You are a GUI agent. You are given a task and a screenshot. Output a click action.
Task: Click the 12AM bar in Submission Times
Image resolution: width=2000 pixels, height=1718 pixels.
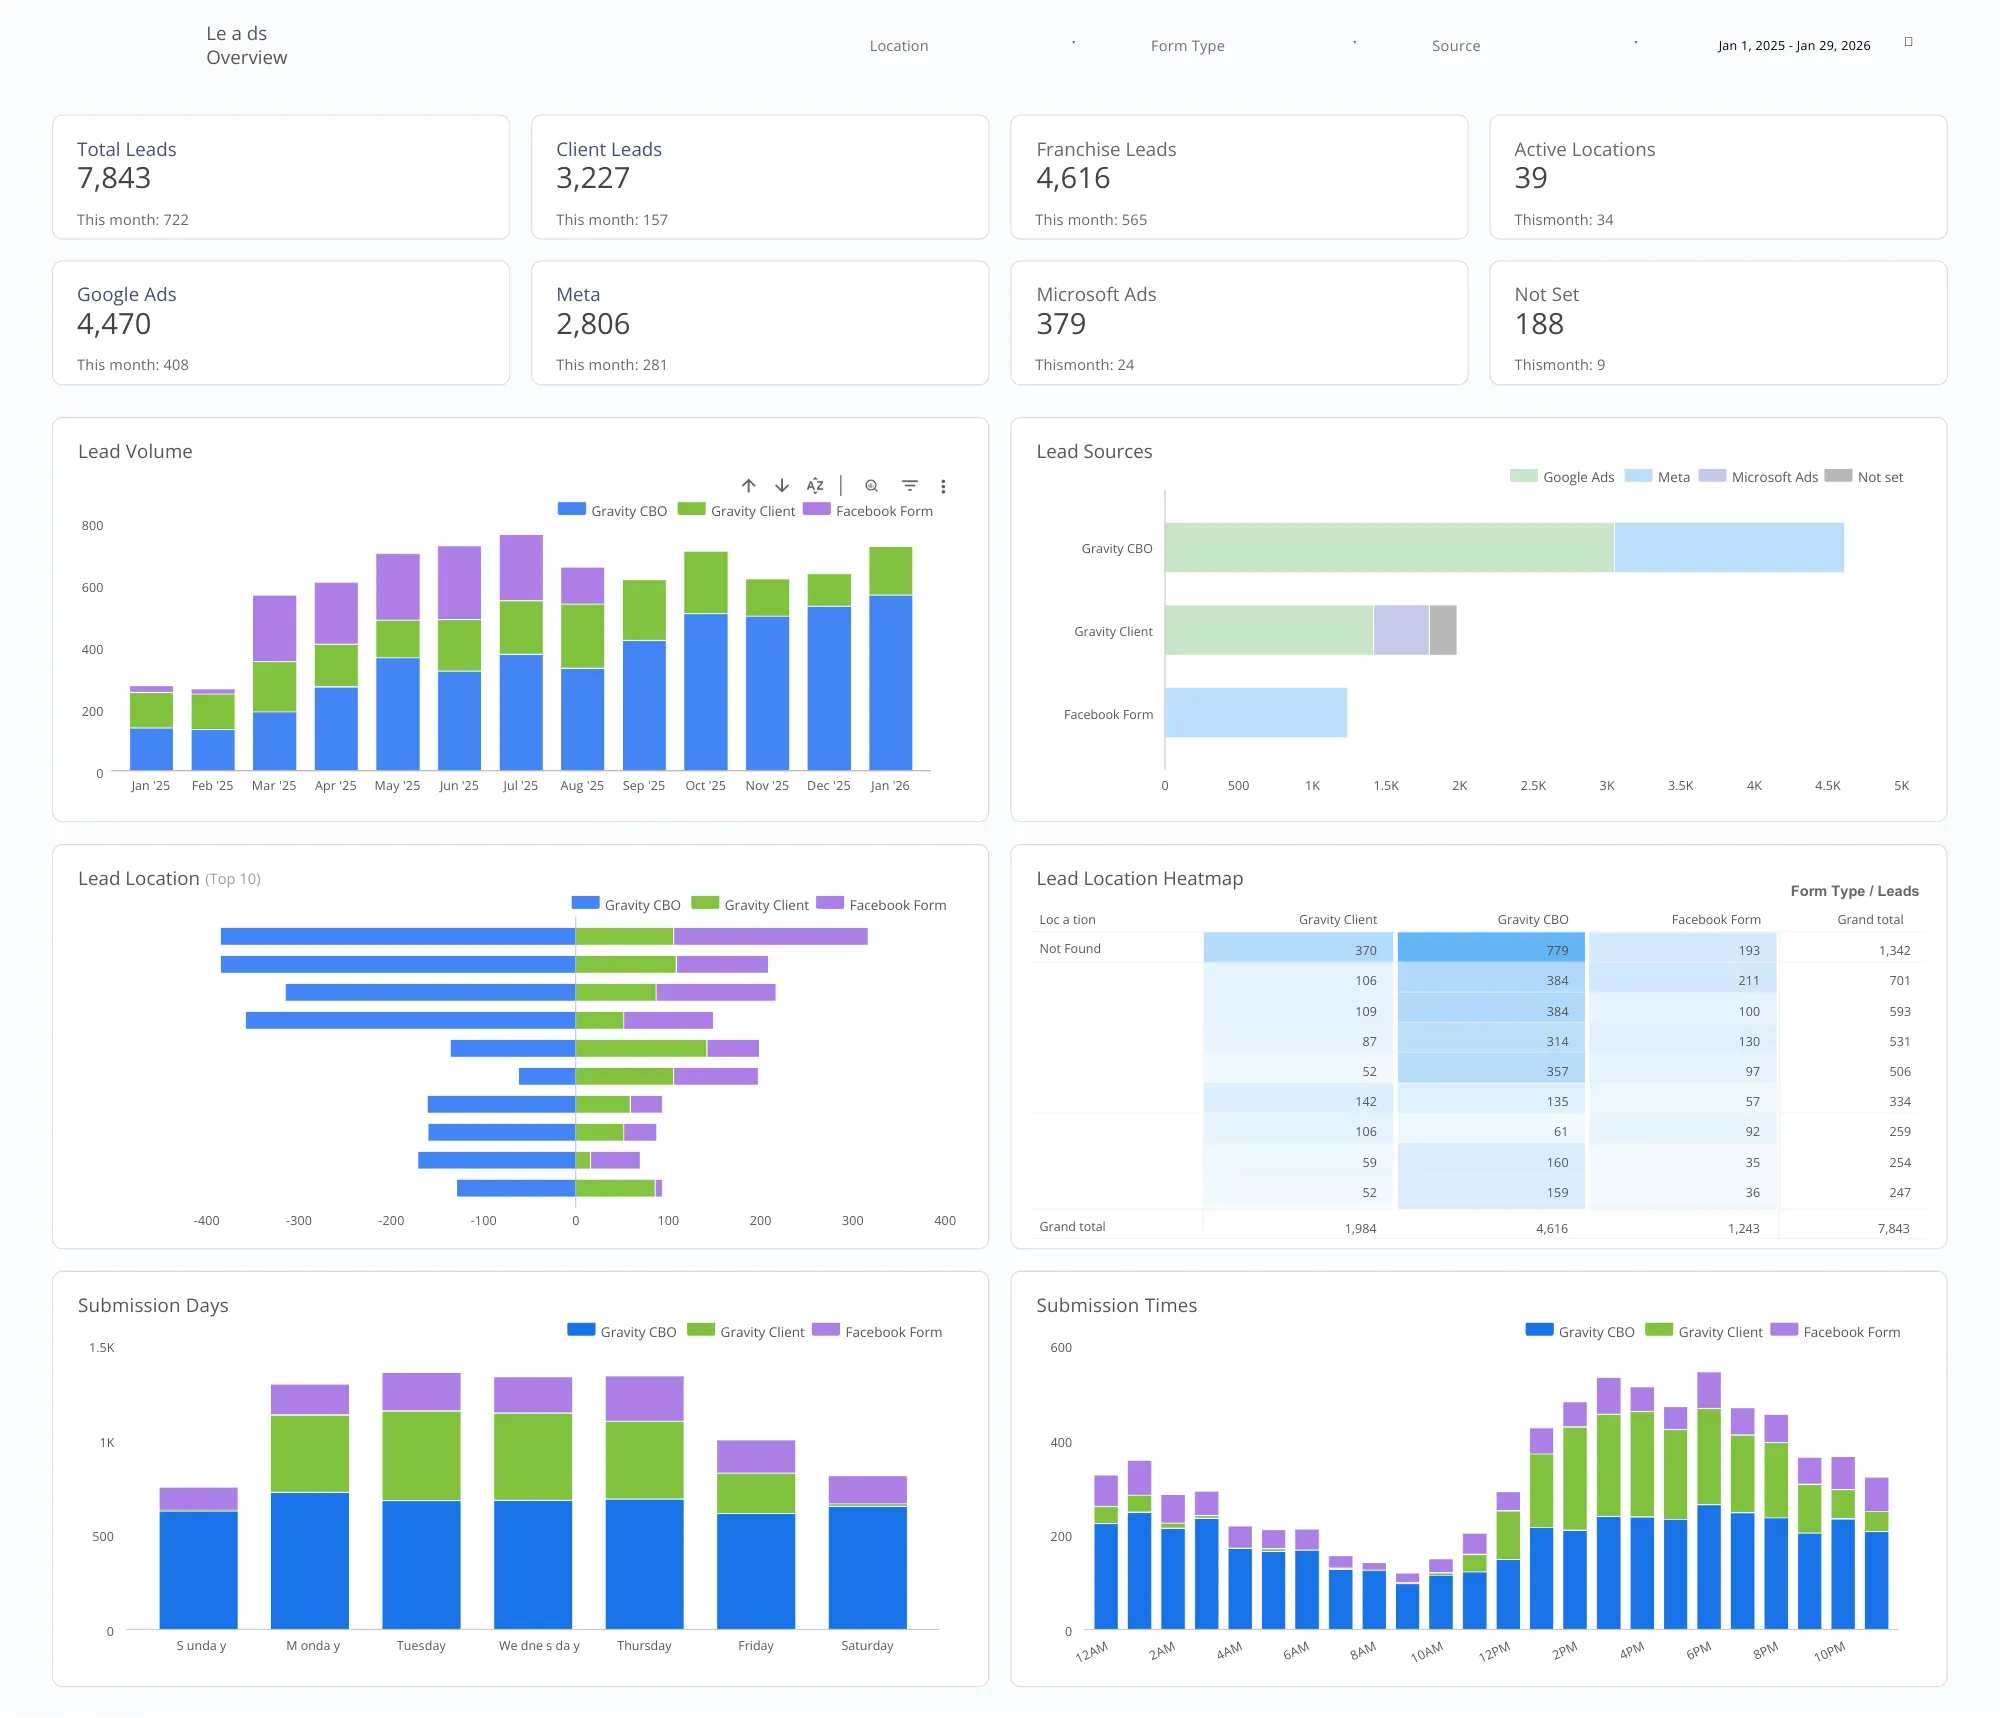point(1105,1552)
